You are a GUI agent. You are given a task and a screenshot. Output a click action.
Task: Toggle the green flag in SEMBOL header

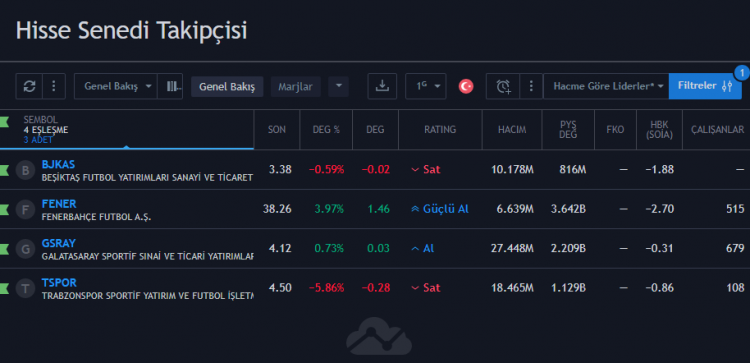click(x=4, y=121)
